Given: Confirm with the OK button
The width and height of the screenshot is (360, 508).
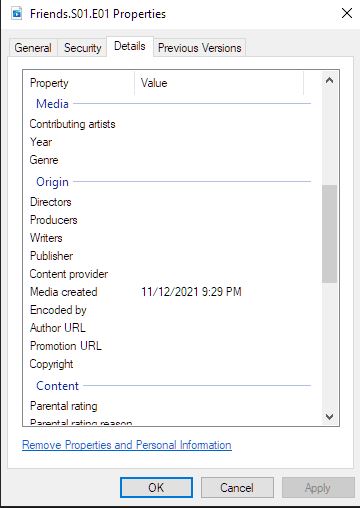Looking at the screenshot, I should click(x=156, y=488).
